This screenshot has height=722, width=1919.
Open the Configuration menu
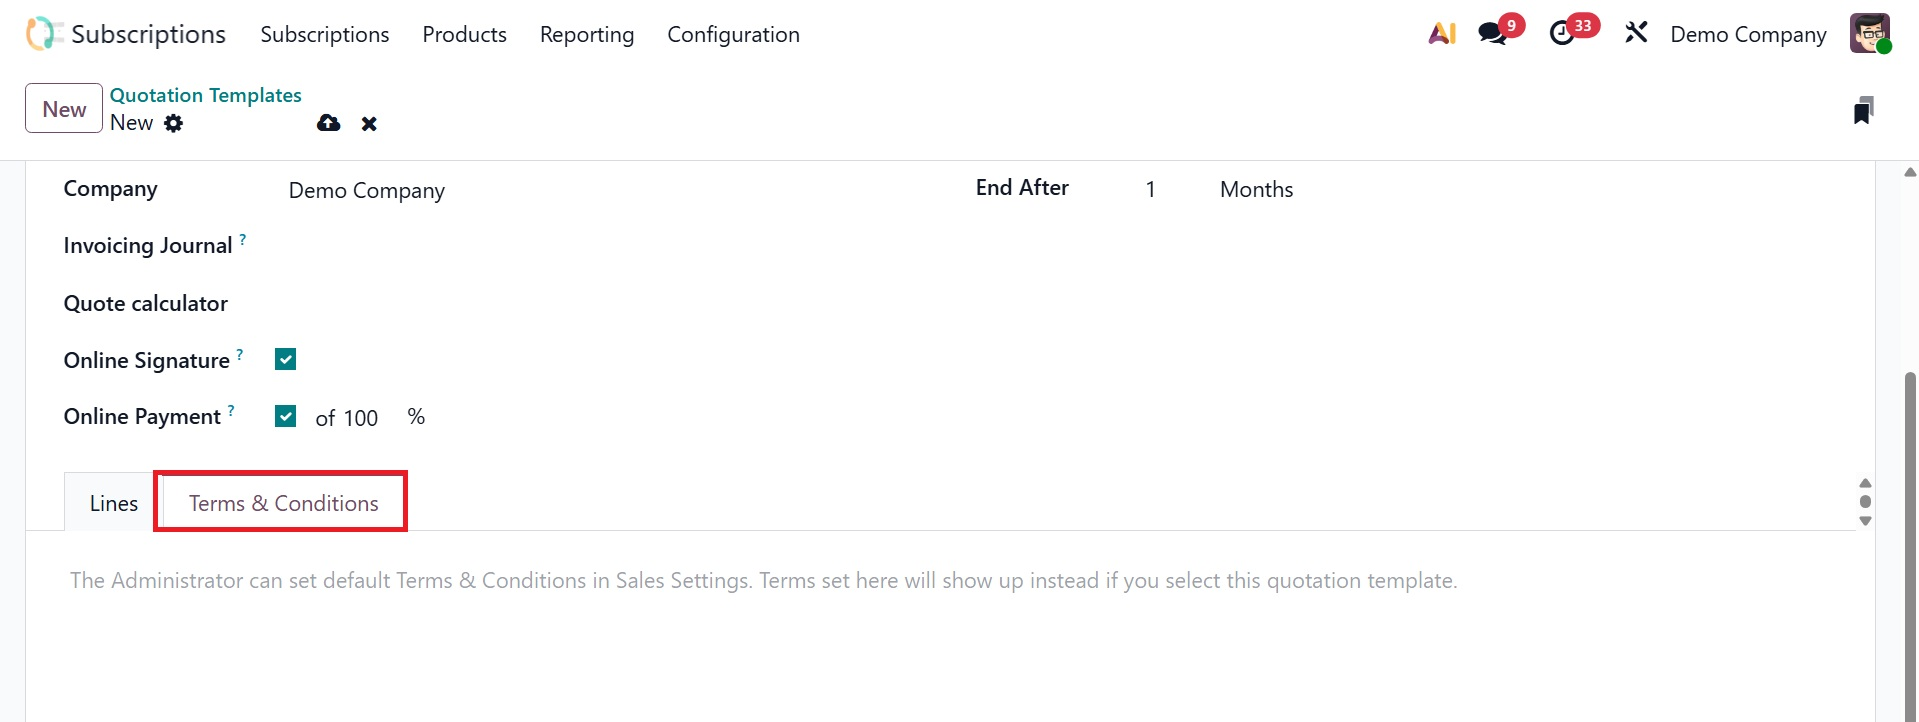(733, 35)
